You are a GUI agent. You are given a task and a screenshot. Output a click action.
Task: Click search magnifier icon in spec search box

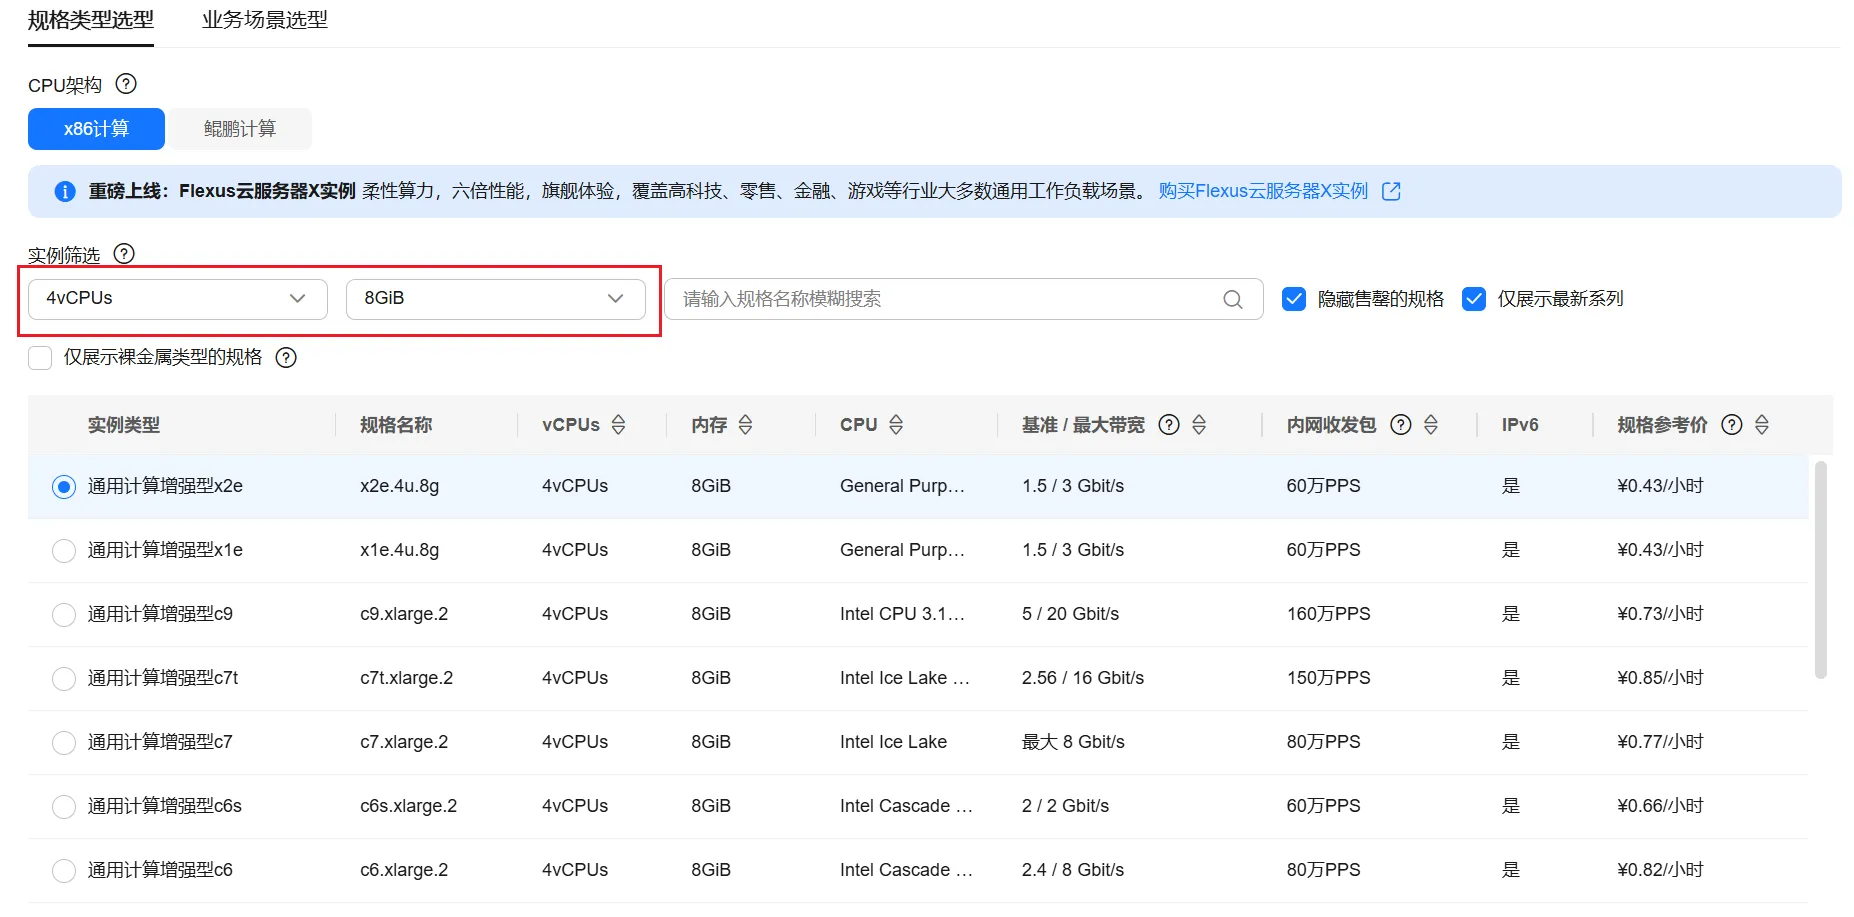coord(1232,299)
